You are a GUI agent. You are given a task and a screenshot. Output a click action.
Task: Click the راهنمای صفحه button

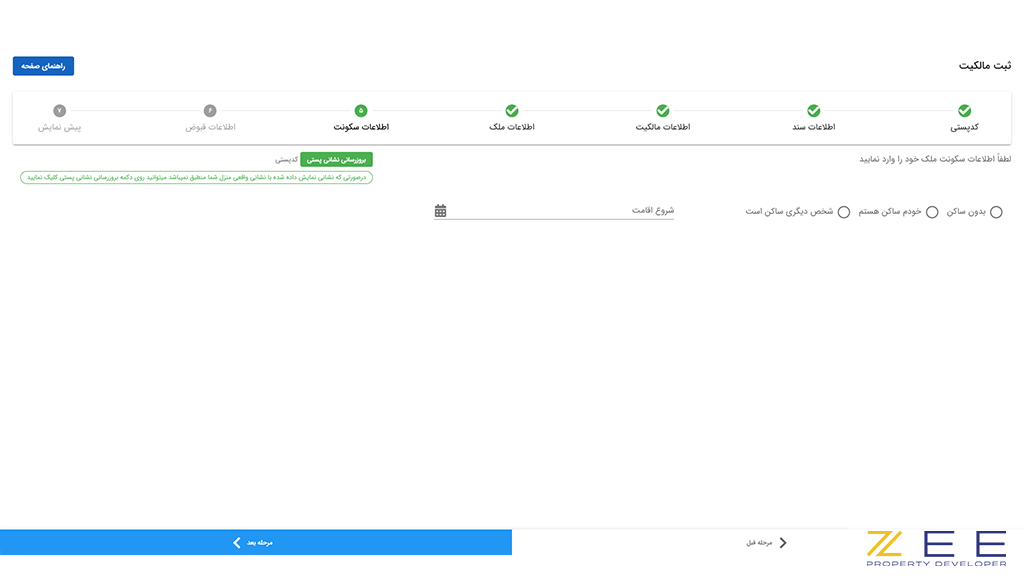coord(42,65)
